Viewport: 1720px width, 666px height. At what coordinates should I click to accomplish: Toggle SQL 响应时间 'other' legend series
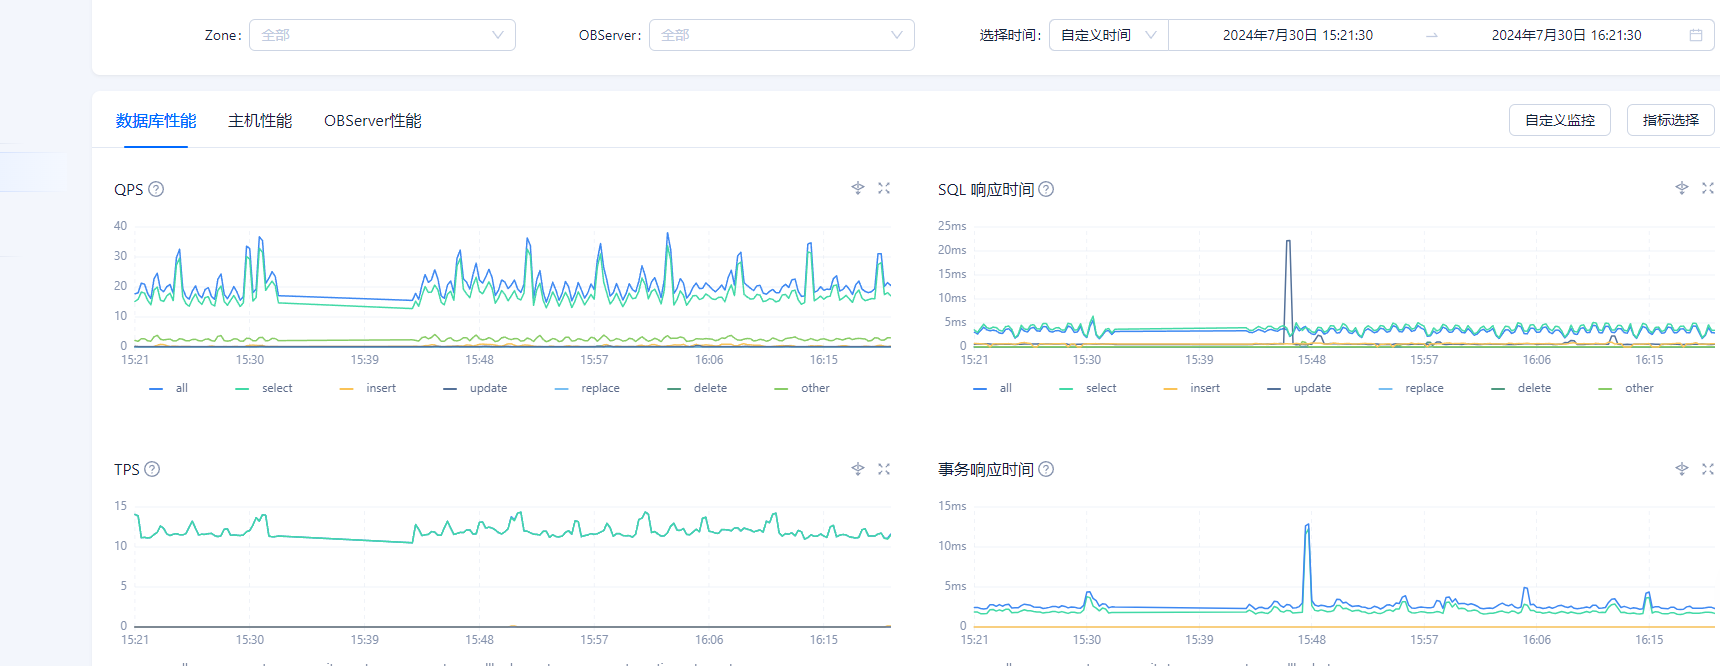[1626, 388]
